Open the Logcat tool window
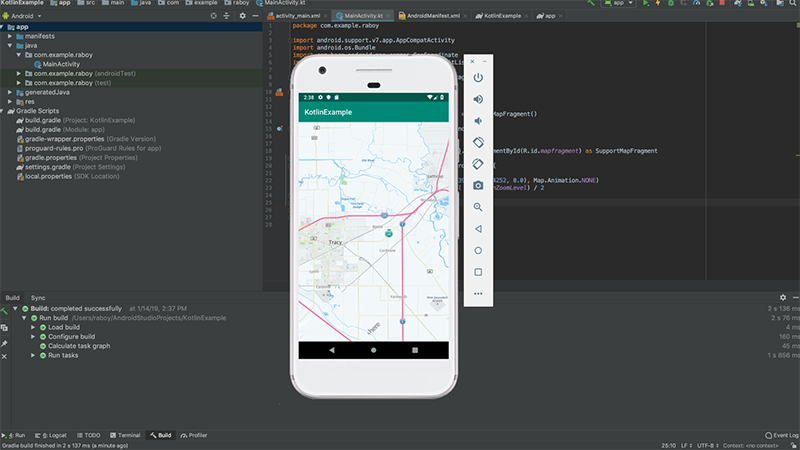This screenshot has width=800, height=450. pos(52,435)
